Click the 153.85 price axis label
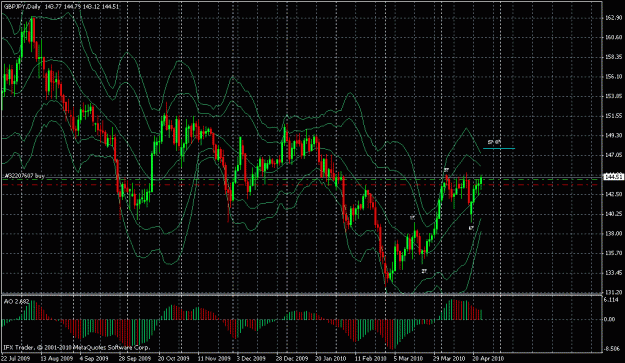625x363 pixels. 613,96
